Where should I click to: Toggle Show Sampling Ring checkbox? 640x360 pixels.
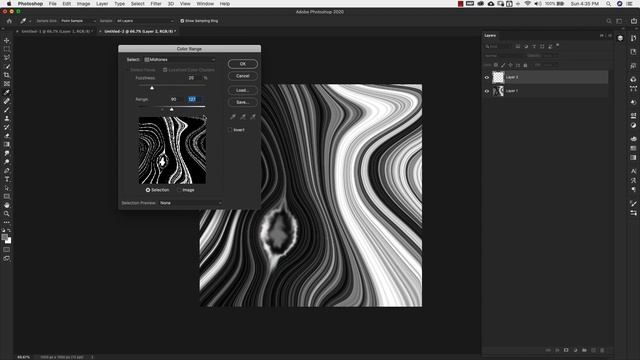point(182,21)
